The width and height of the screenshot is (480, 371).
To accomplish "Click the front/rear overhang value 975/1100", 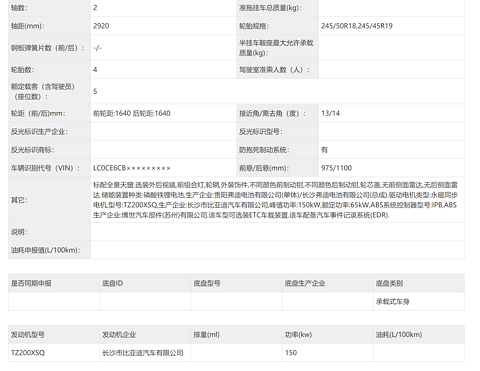I will [x=336, y=168].
